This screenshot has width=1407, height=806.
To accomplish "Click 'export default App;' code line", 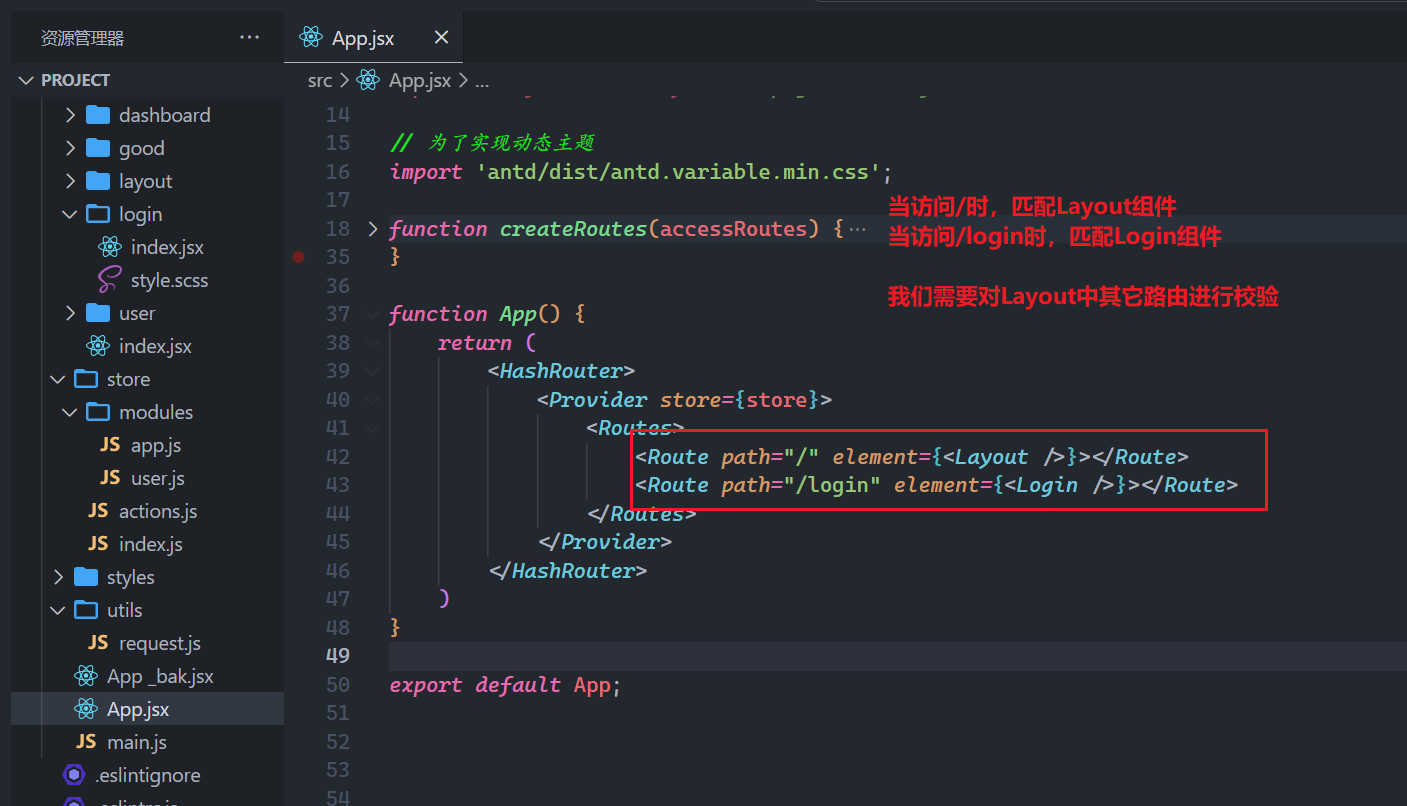I will pyautogui.click(x=506, y=685).
